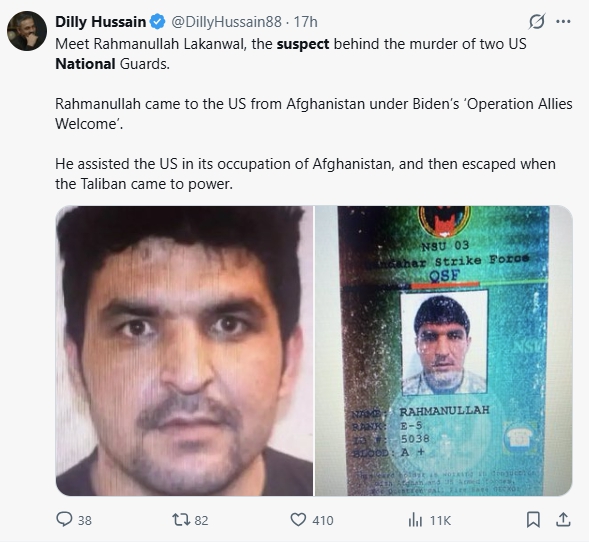The width and height of the screenshot is (589, 546).
Task: Bookmark this post
Action: (533, 520)
